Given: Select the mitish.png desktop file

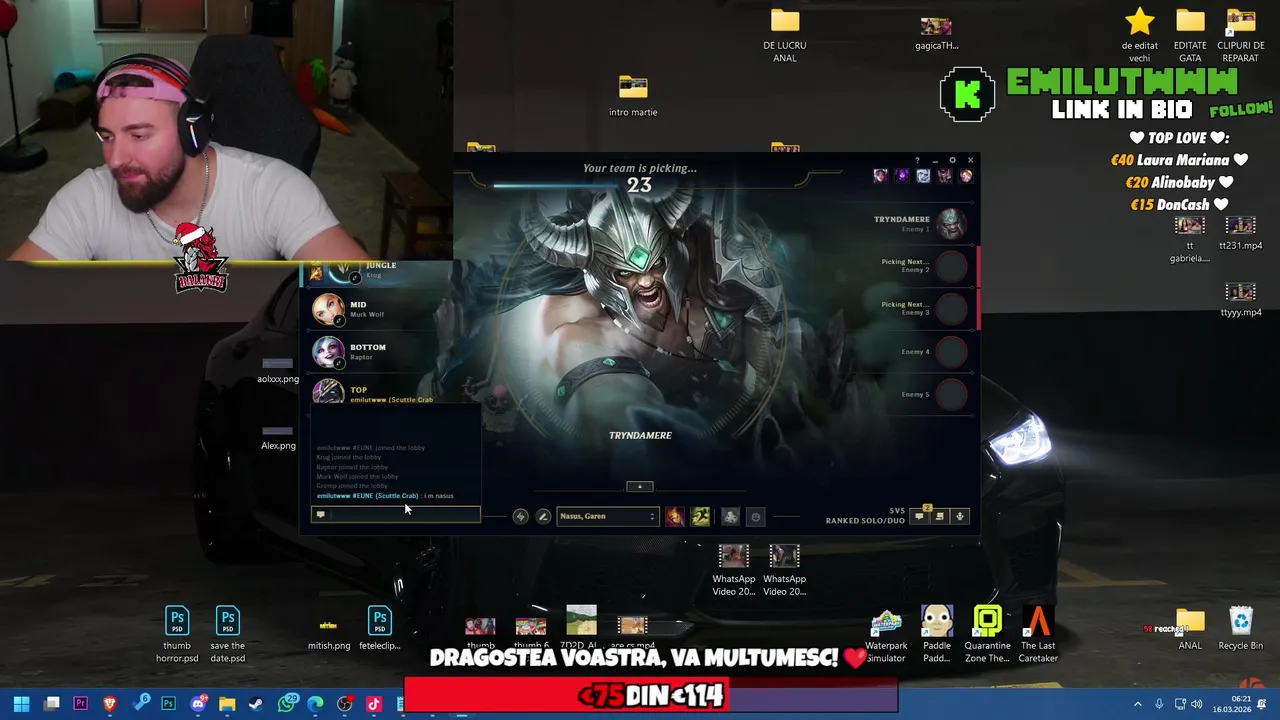Looking at the screenshot, I should click(328, 632).
